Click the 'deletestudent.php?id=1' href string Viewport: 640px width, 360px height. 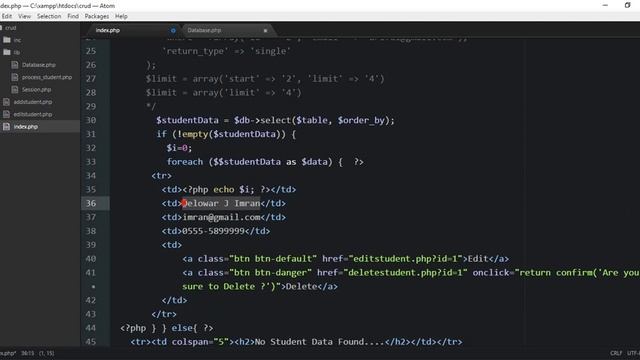pos(405,273)
